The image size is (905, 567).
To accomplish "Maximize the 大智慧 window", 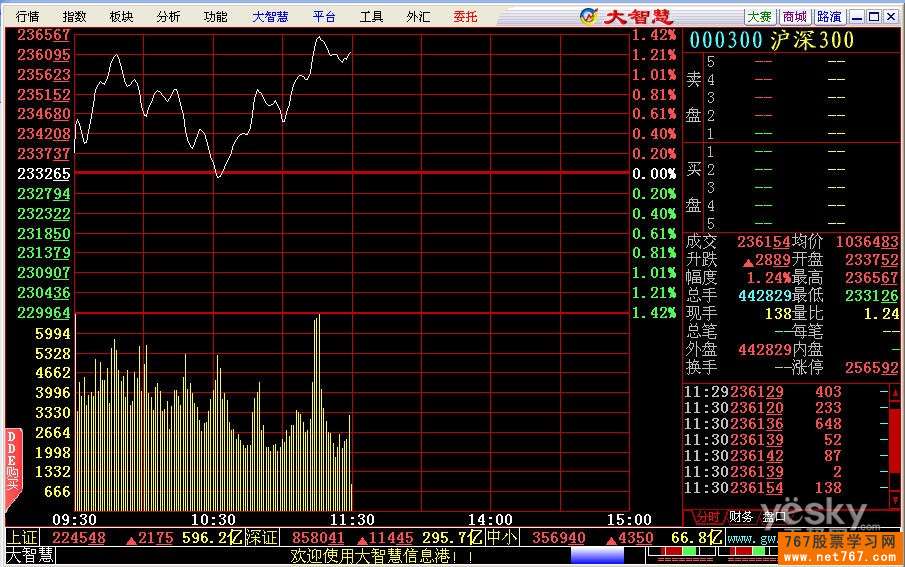I will pos(874,17).
